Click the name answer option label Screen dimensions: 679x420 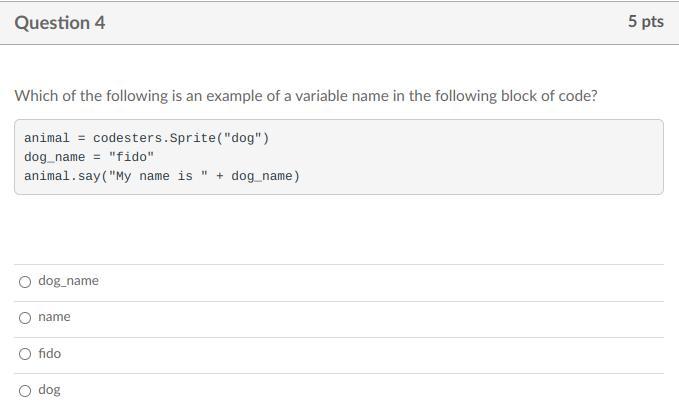tap(54, 317)
